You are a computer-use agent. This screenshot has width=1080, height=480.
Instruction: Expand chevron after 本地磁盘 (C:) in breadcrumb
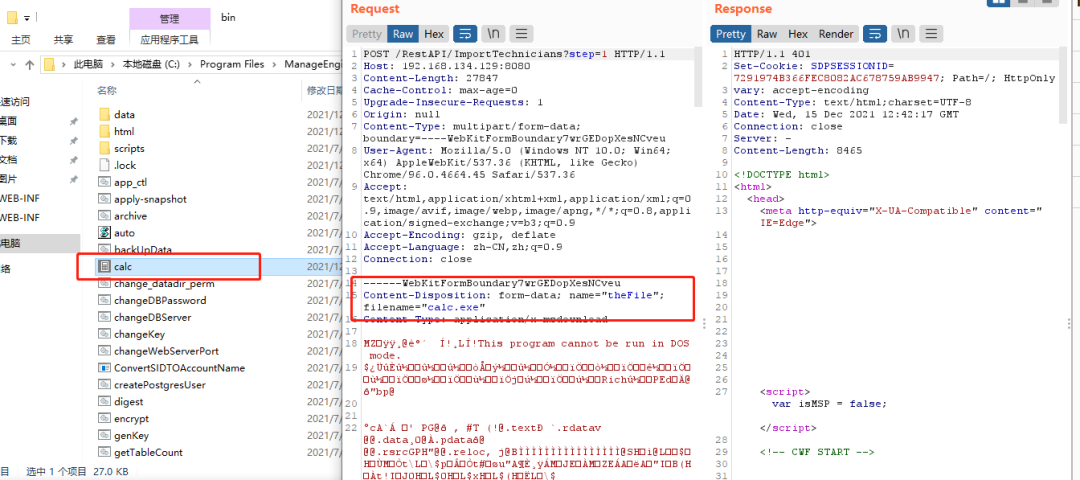click(190, 64)
